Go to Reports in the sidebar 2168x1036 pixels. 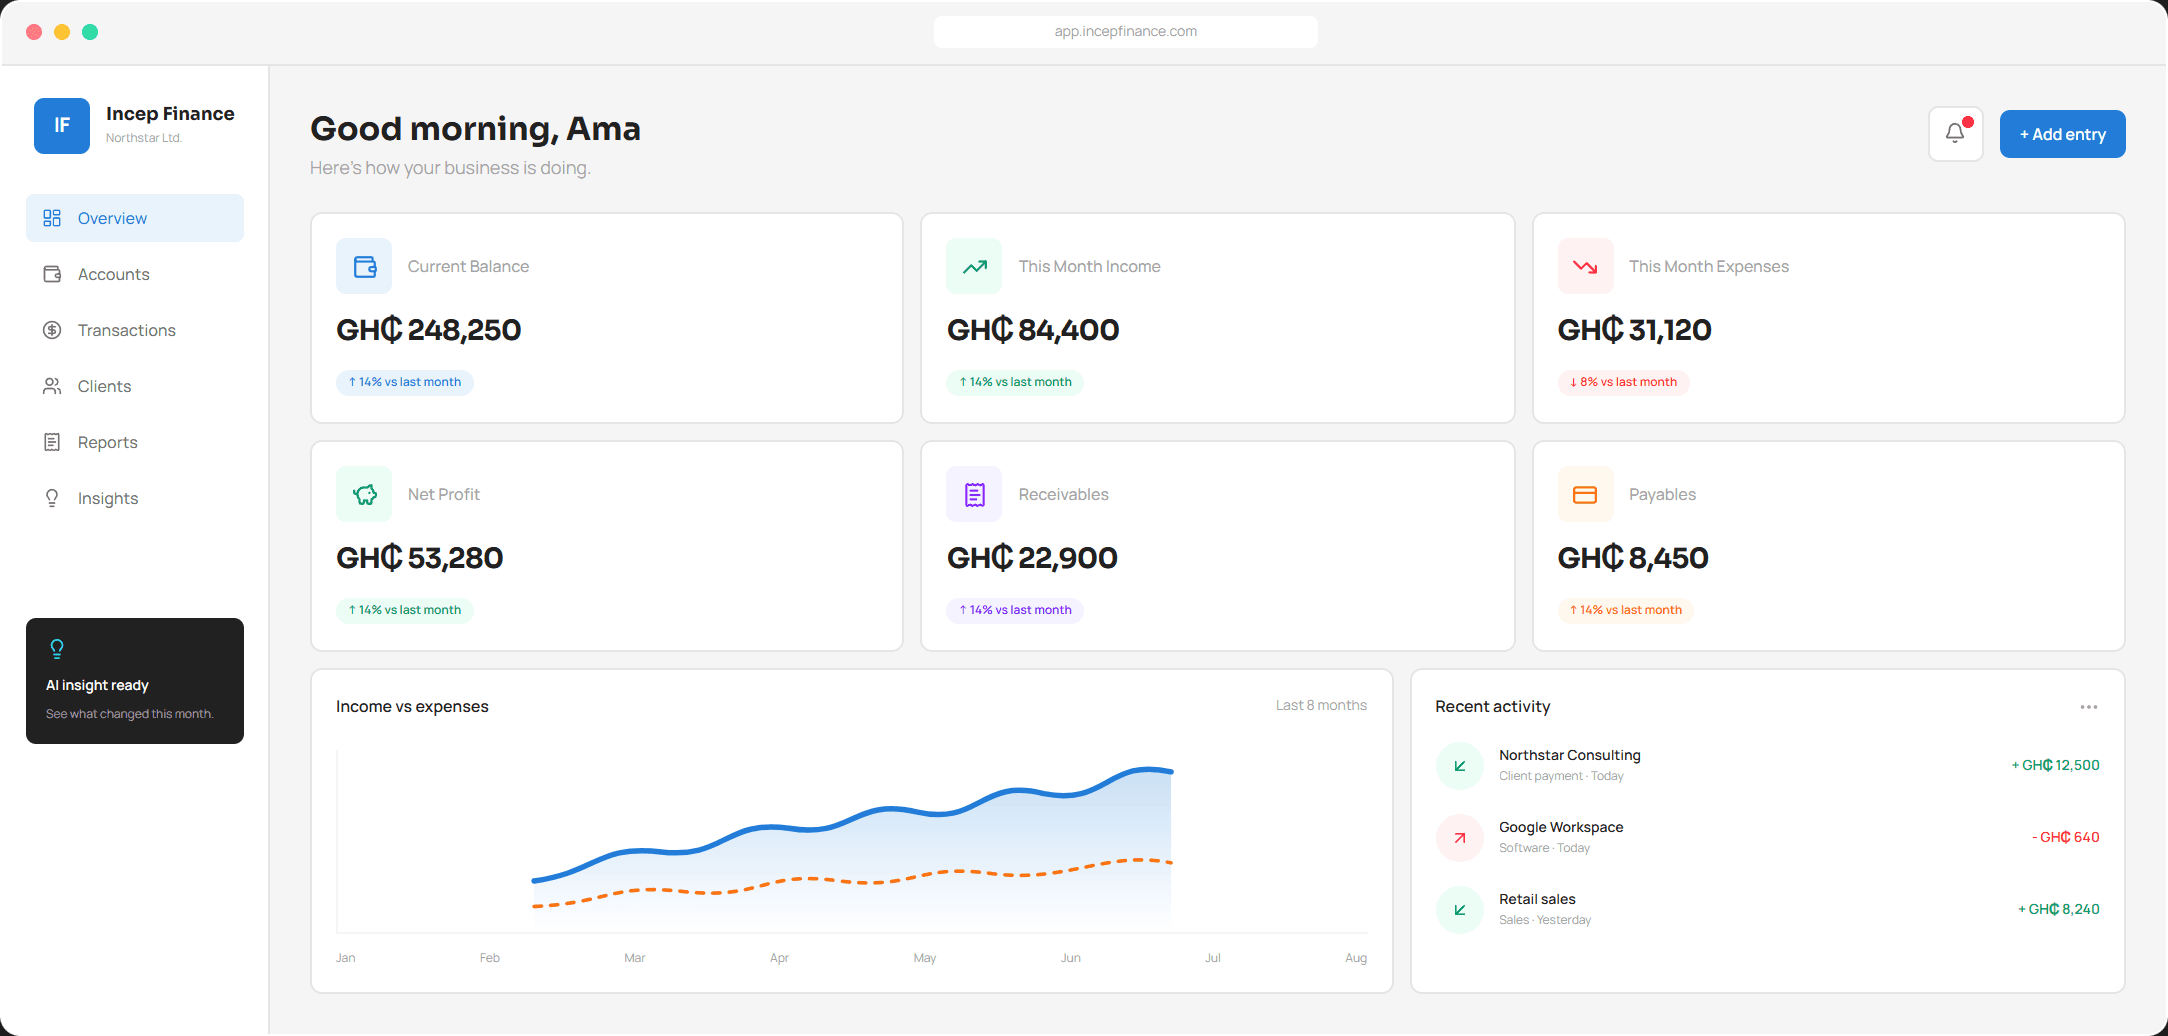pyautogui.click(x=135, y=442)
